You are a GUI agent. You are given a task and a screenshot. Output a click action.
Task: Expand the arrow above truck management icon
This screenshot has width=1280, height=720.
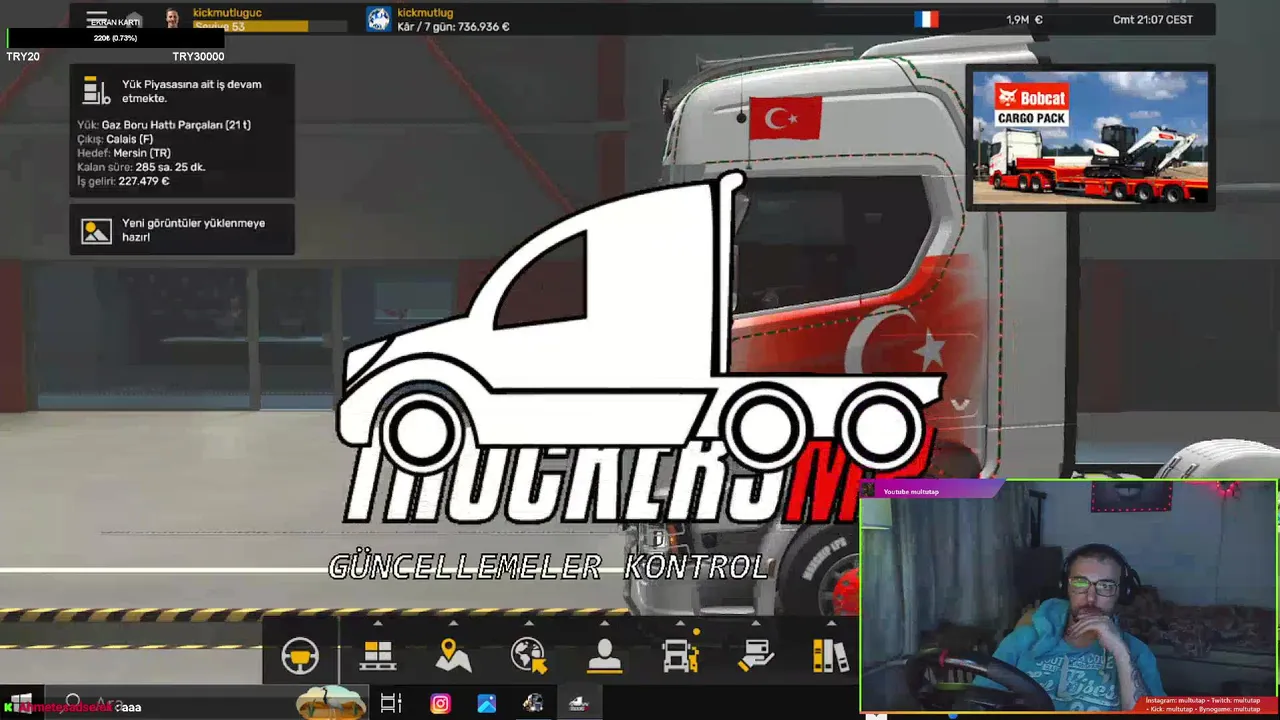(680, 624)
